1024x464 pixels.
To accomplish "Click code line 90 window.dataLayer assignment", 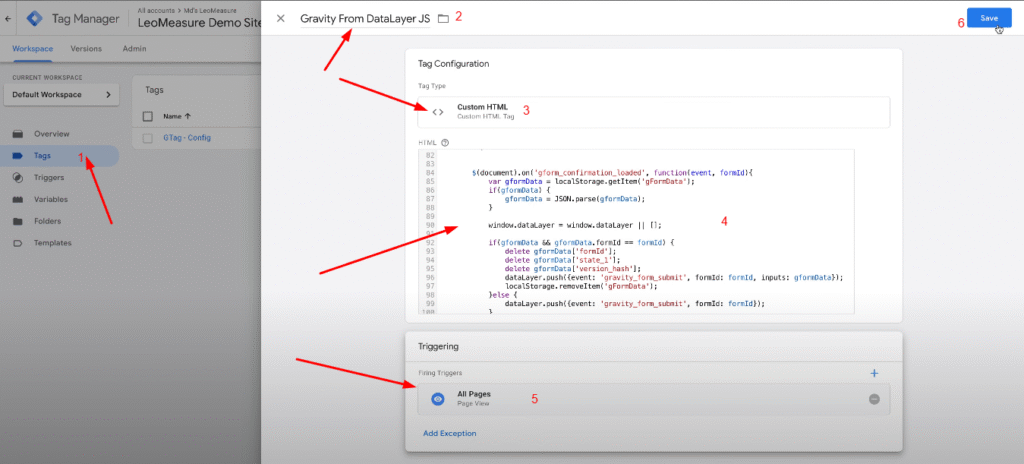I will coord(575,225).
